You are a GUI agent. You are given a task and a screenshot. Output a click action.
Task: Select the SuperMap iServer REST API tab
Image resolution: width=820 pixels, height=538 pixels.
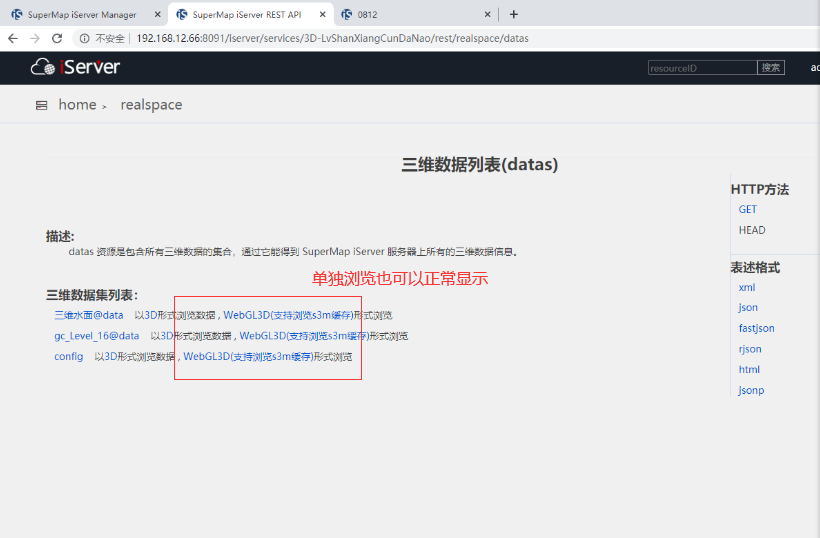(250, 15)
